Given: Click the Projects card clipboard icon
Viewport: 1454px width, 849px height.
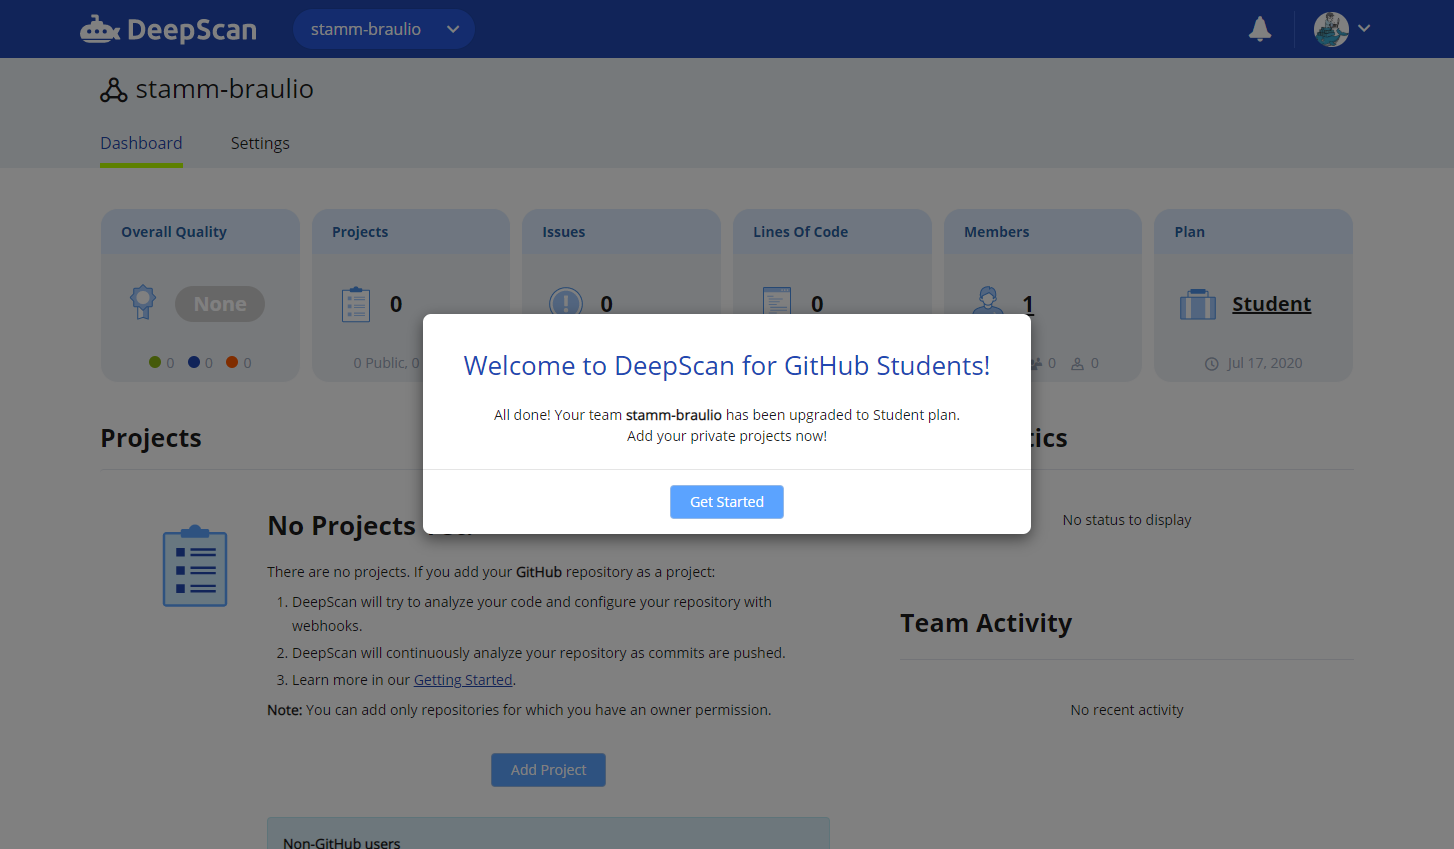Looking at the screenshot, I should (356, 304).
